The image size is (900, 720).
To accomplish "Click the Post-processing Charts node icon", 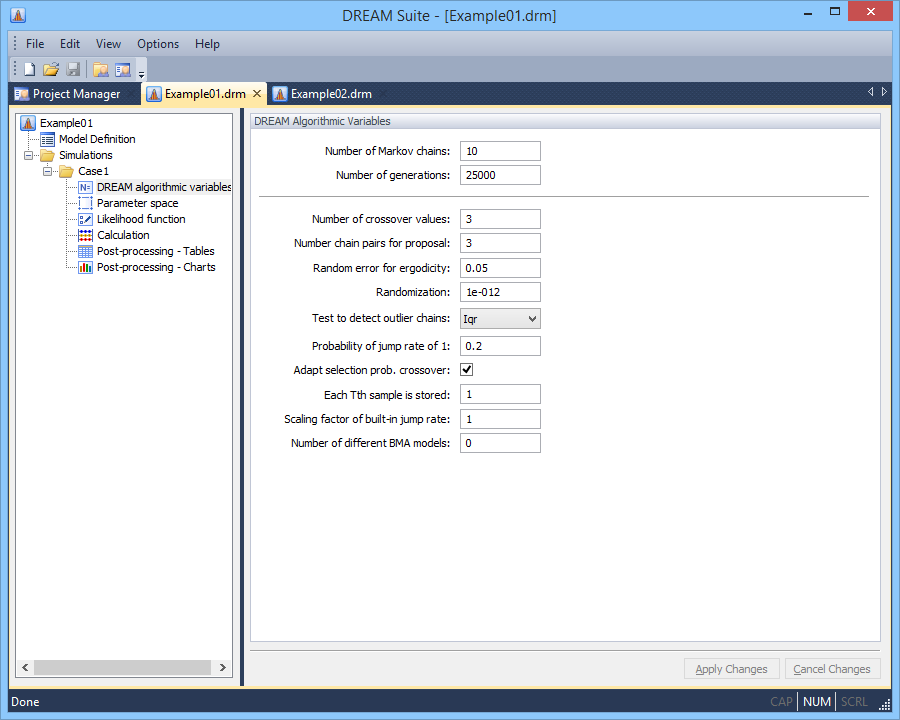I will (x=85, y=268).
